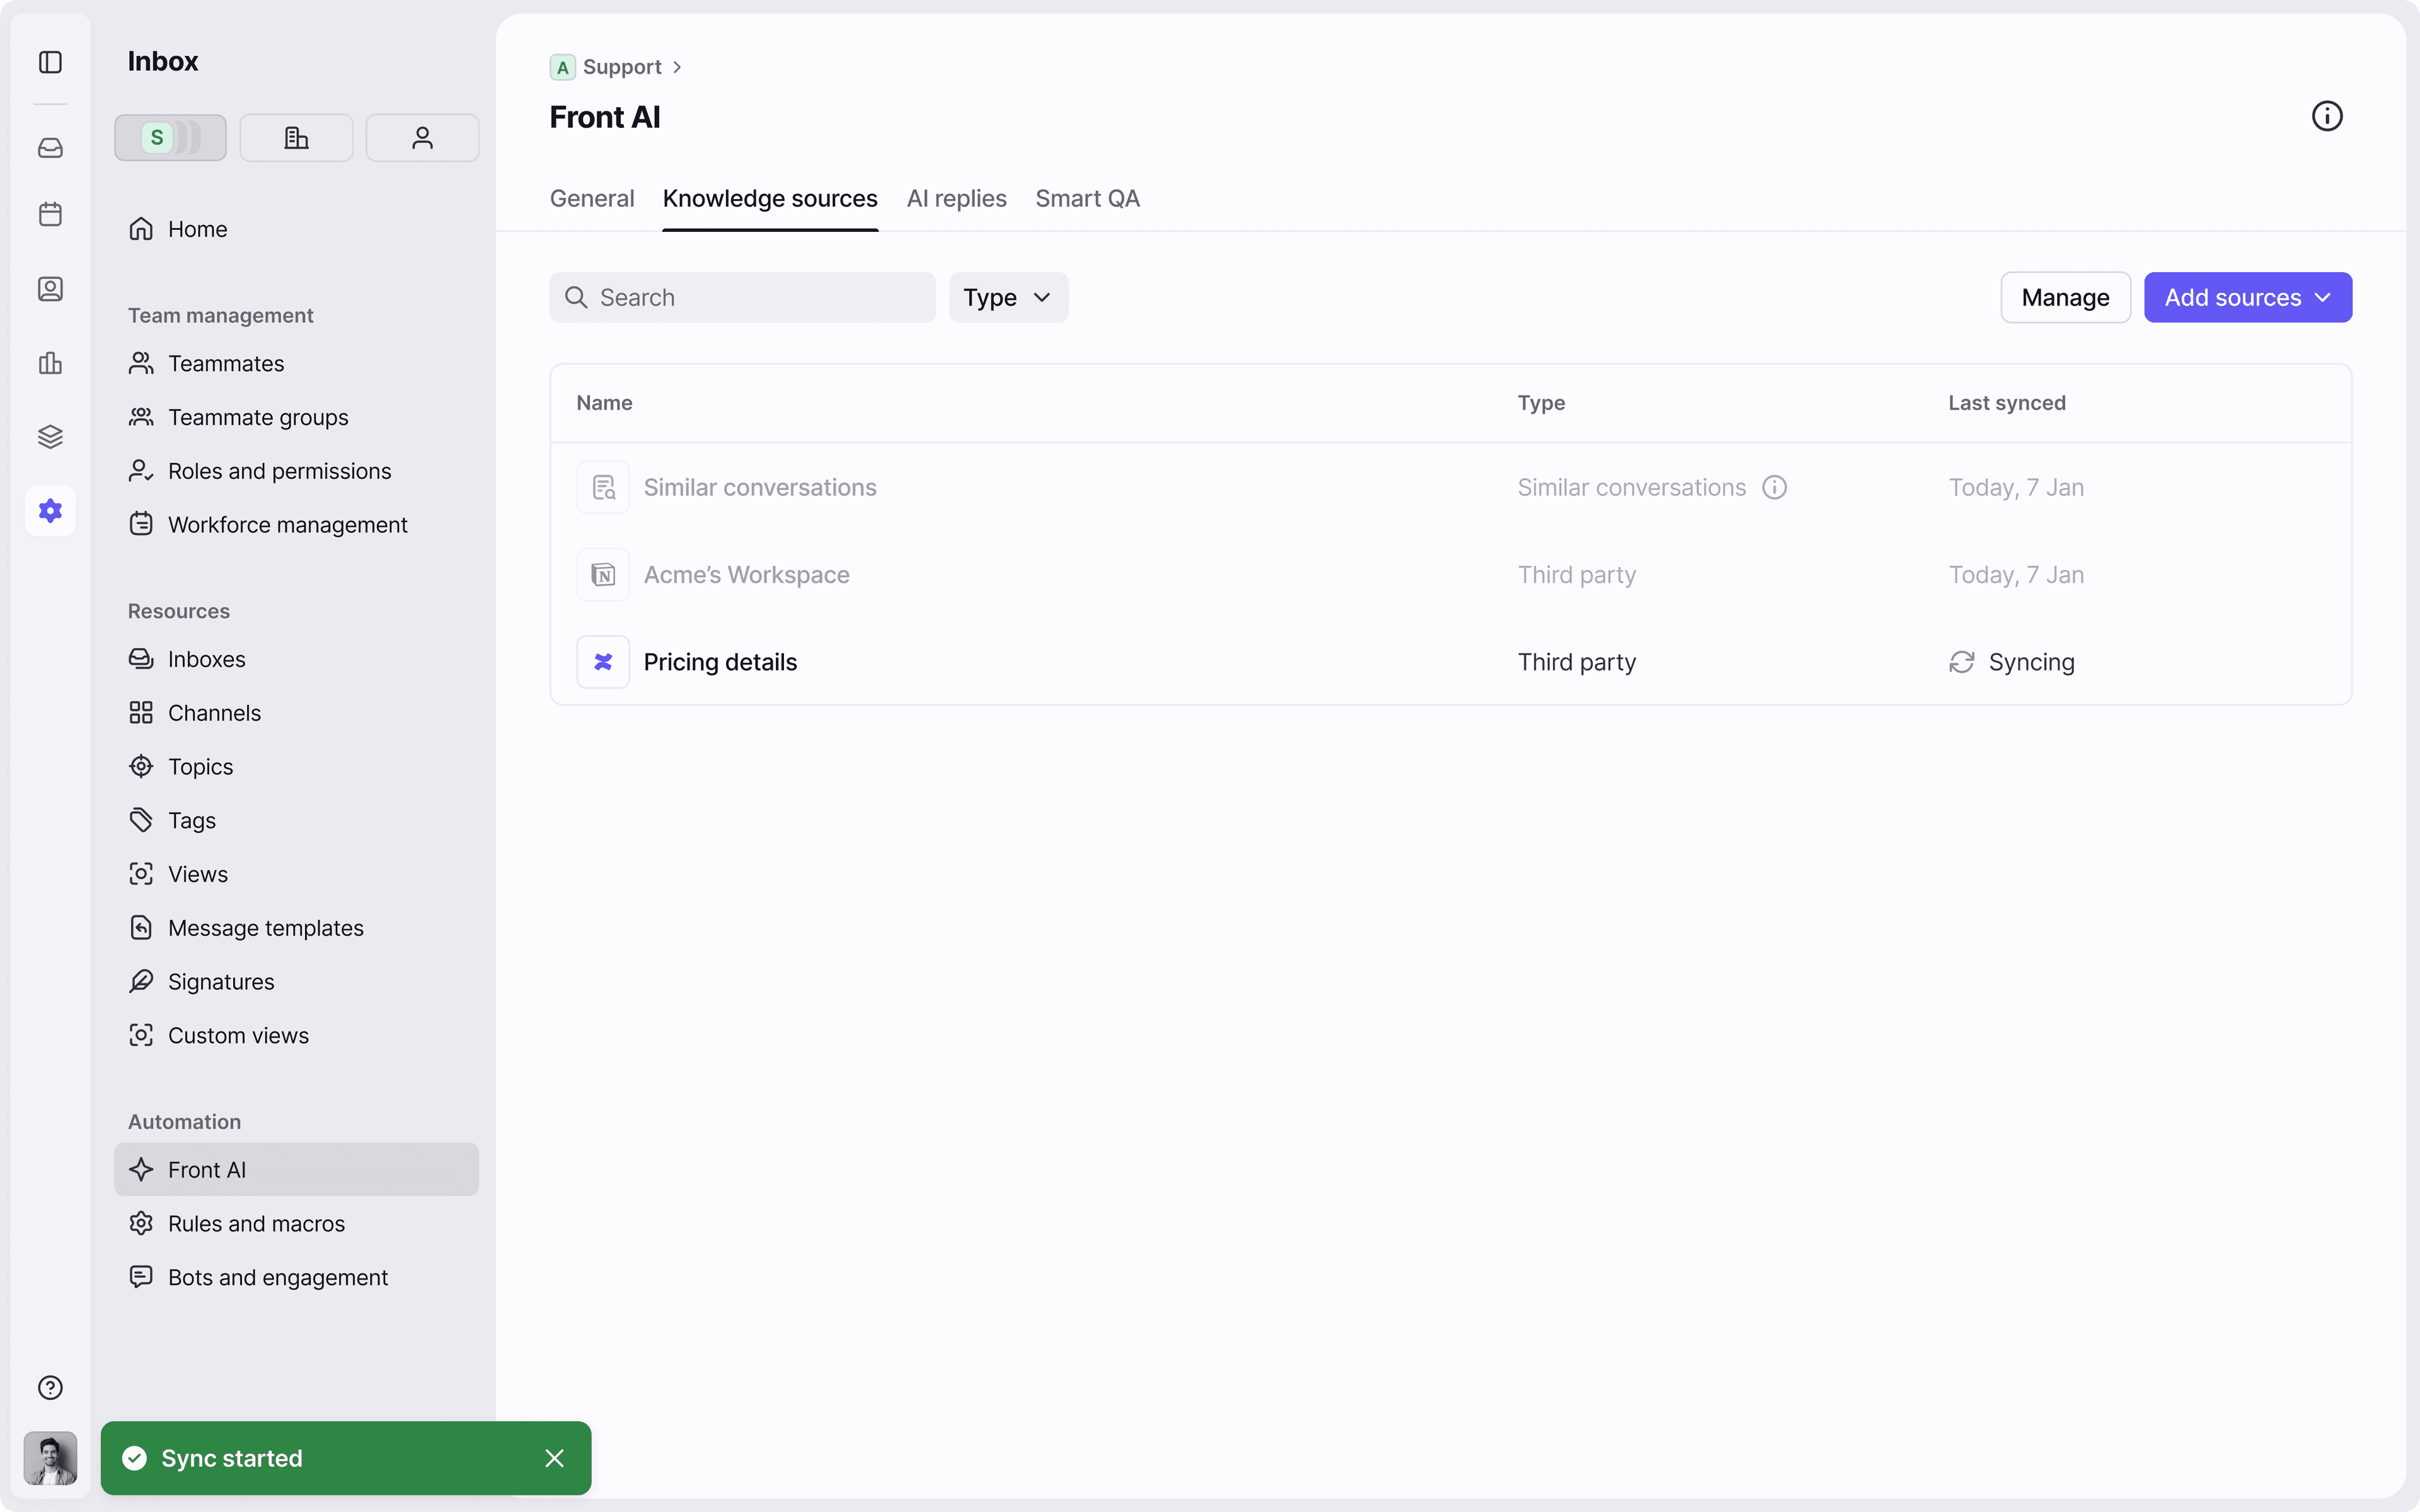Image resolution: width=2420 pixels, height=1512 pixels.
Task: Open Settings via the gear icon
Action: pos(50,510)
